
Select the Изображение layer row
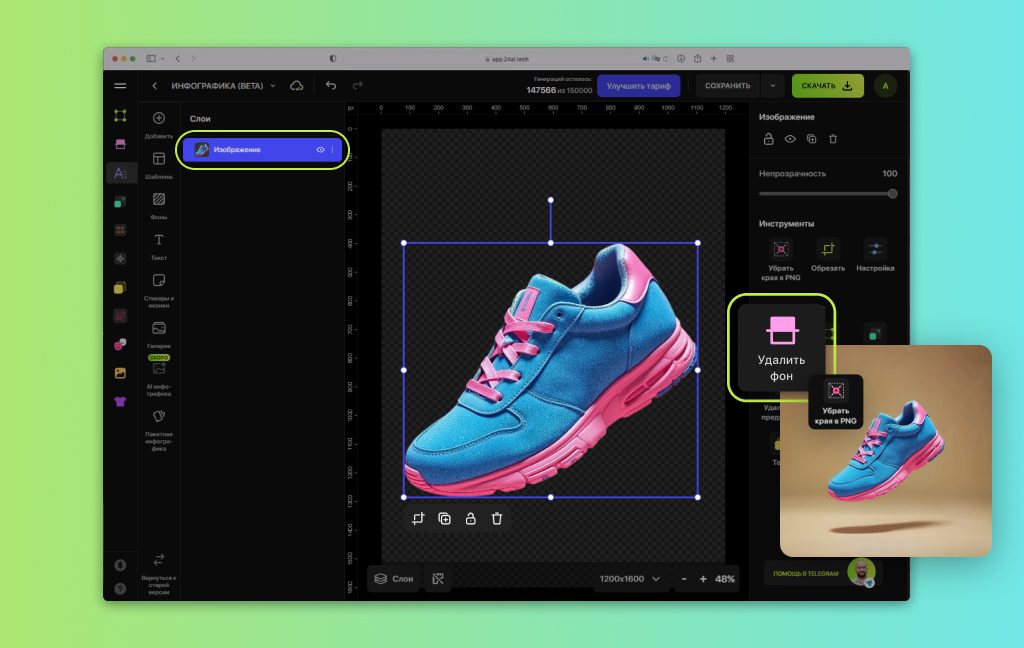point(262,150)
